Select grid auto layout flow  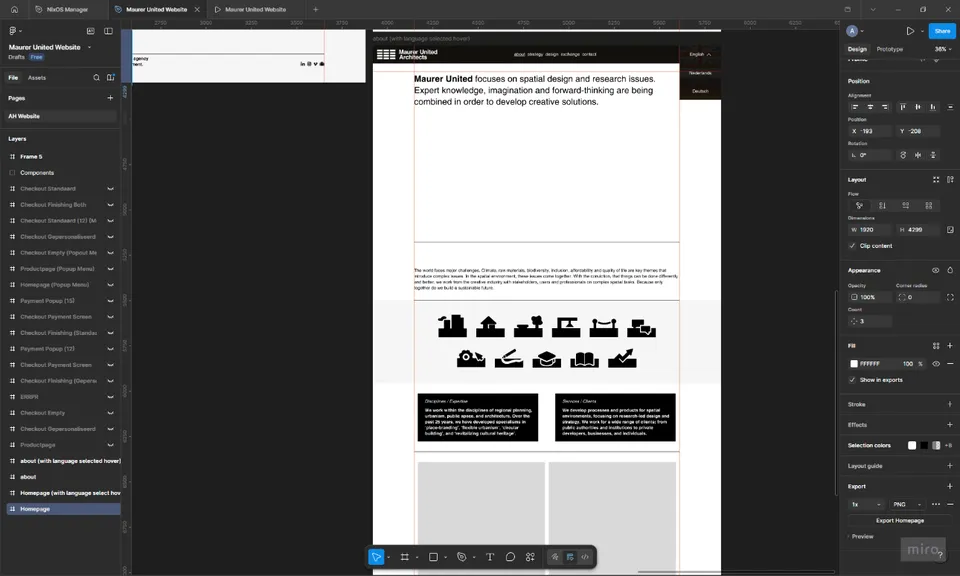(x=929, y=206)
